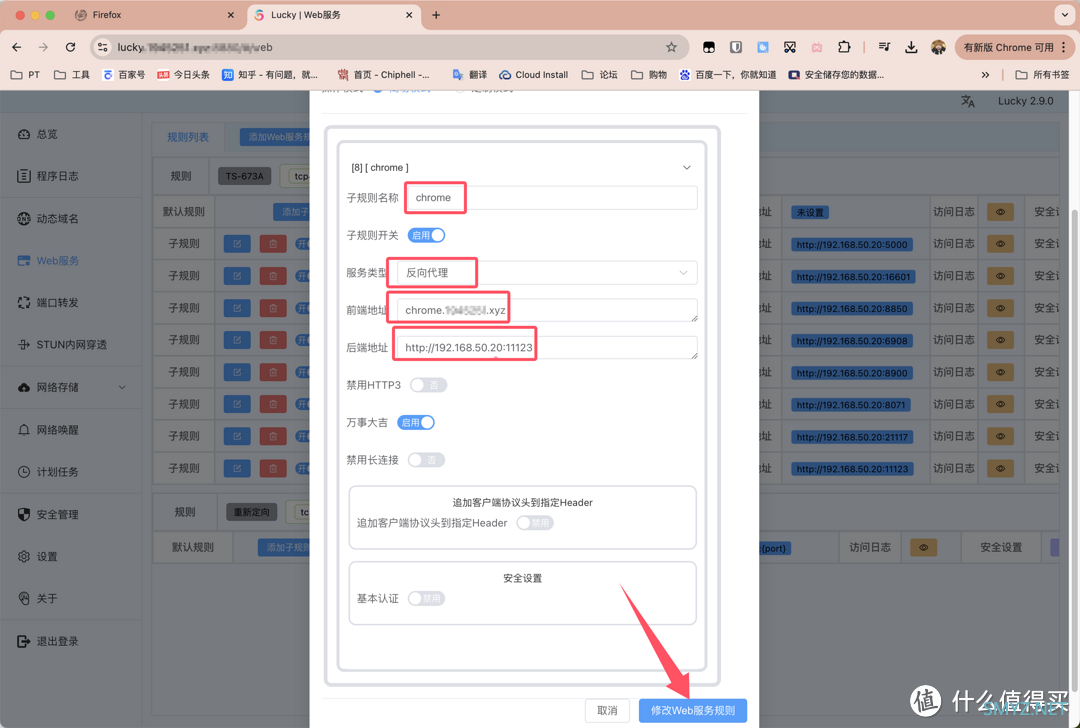Open the 工具 bookmarks folder
The image size is (1080, 728).
(x=72, y=74)
